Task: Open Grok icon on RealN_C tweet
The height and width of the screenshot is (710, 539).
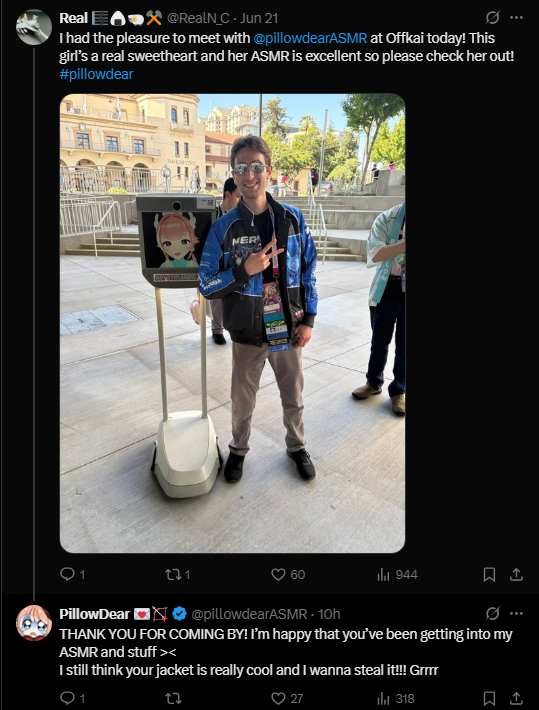Action: 492,18
